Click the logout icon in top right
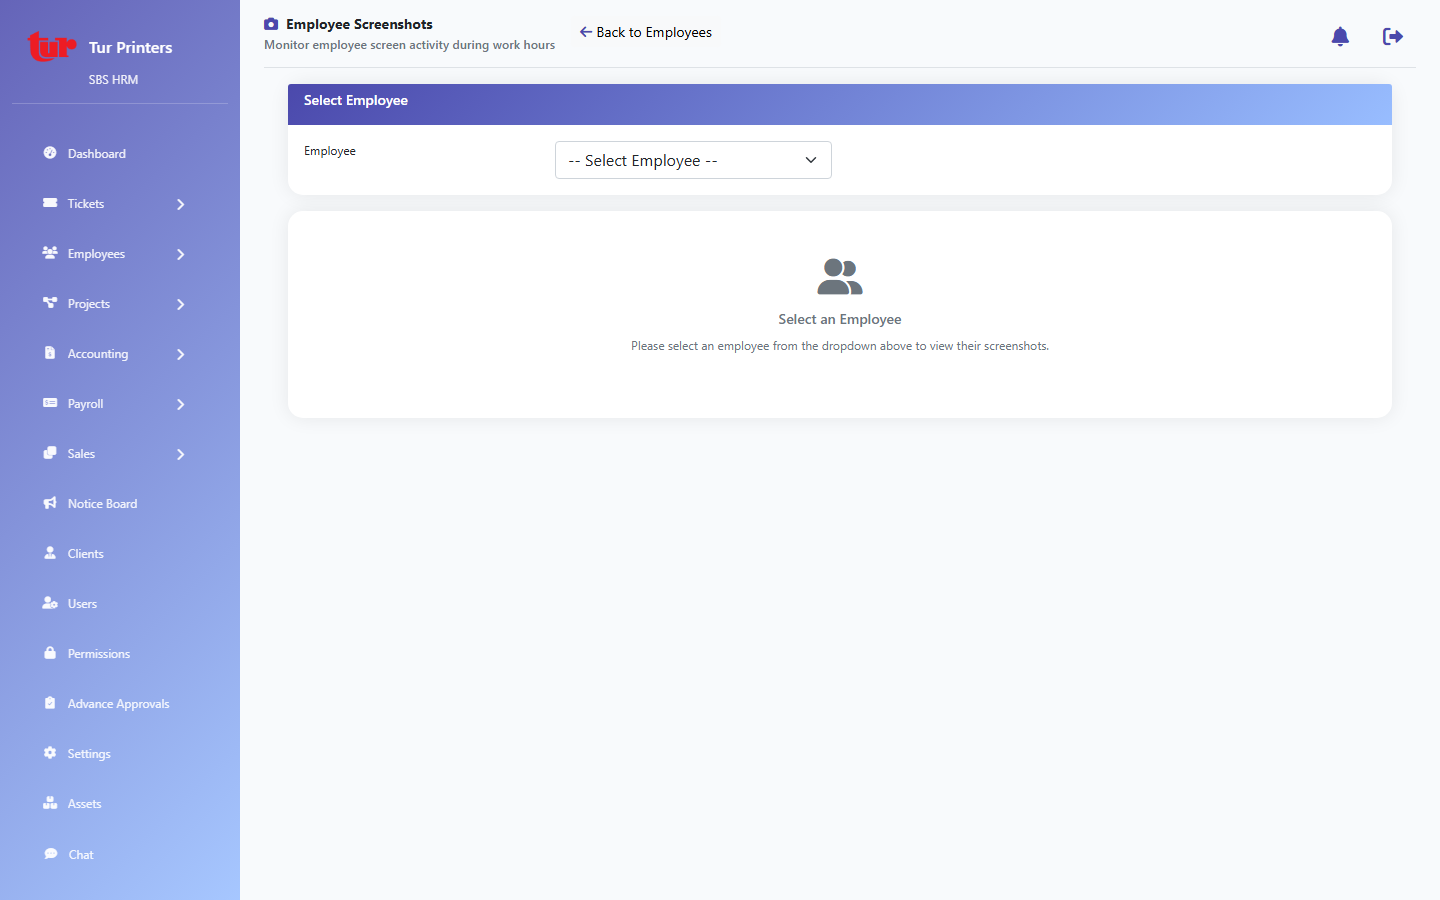 tap(1393, 36)
